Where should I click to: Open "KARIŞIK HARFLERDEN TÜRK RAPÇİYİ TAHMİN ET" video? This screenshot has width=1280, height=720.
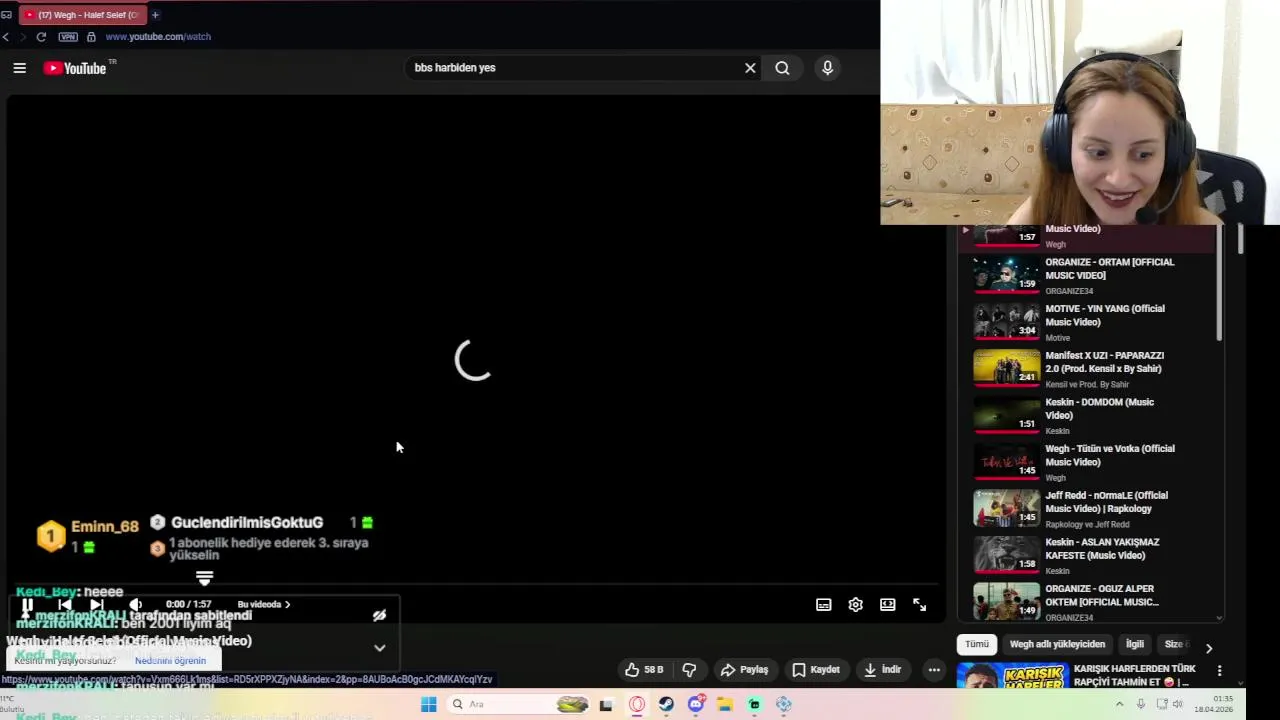(x=1134, y=675)
